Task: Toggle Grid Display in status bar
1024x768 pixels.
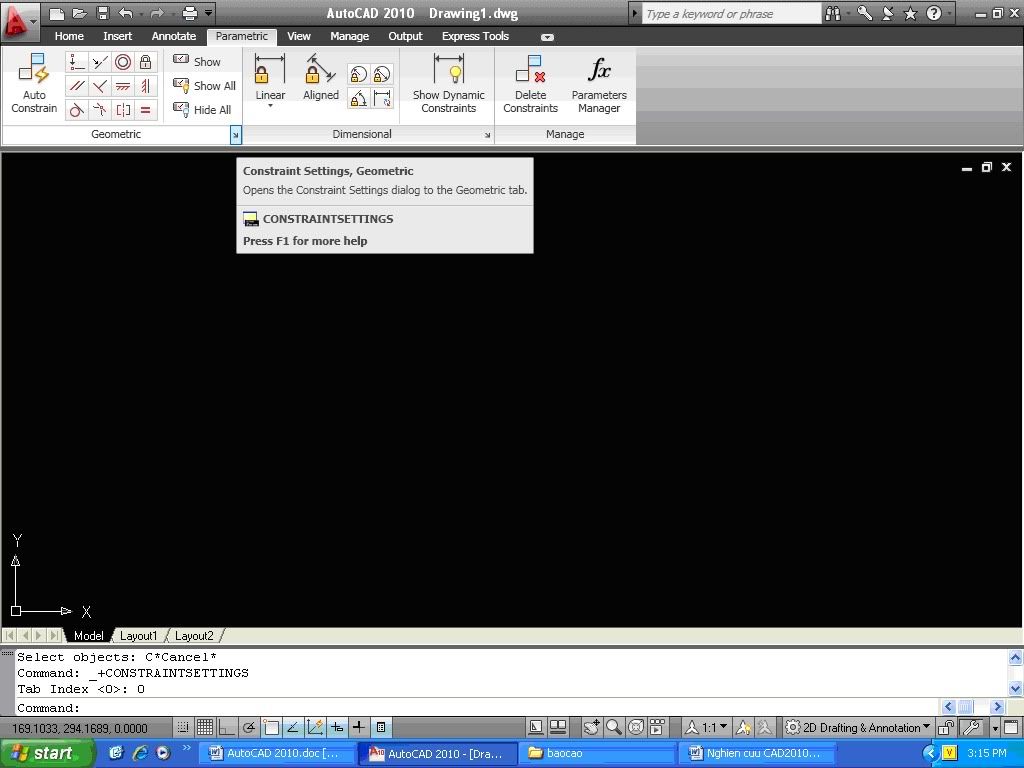Action: coord(204,727)
